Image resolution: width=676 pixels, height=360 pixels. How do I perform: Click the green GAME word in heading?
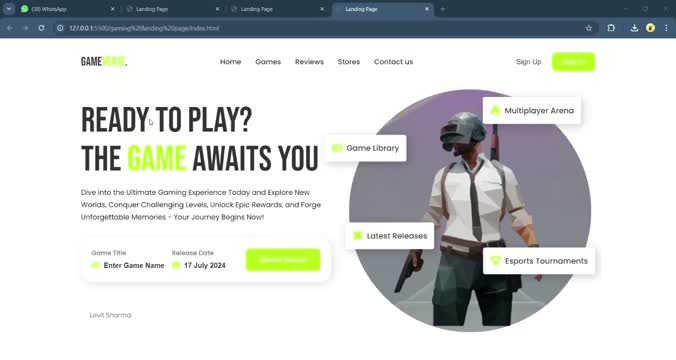click(x=157, y=158)
